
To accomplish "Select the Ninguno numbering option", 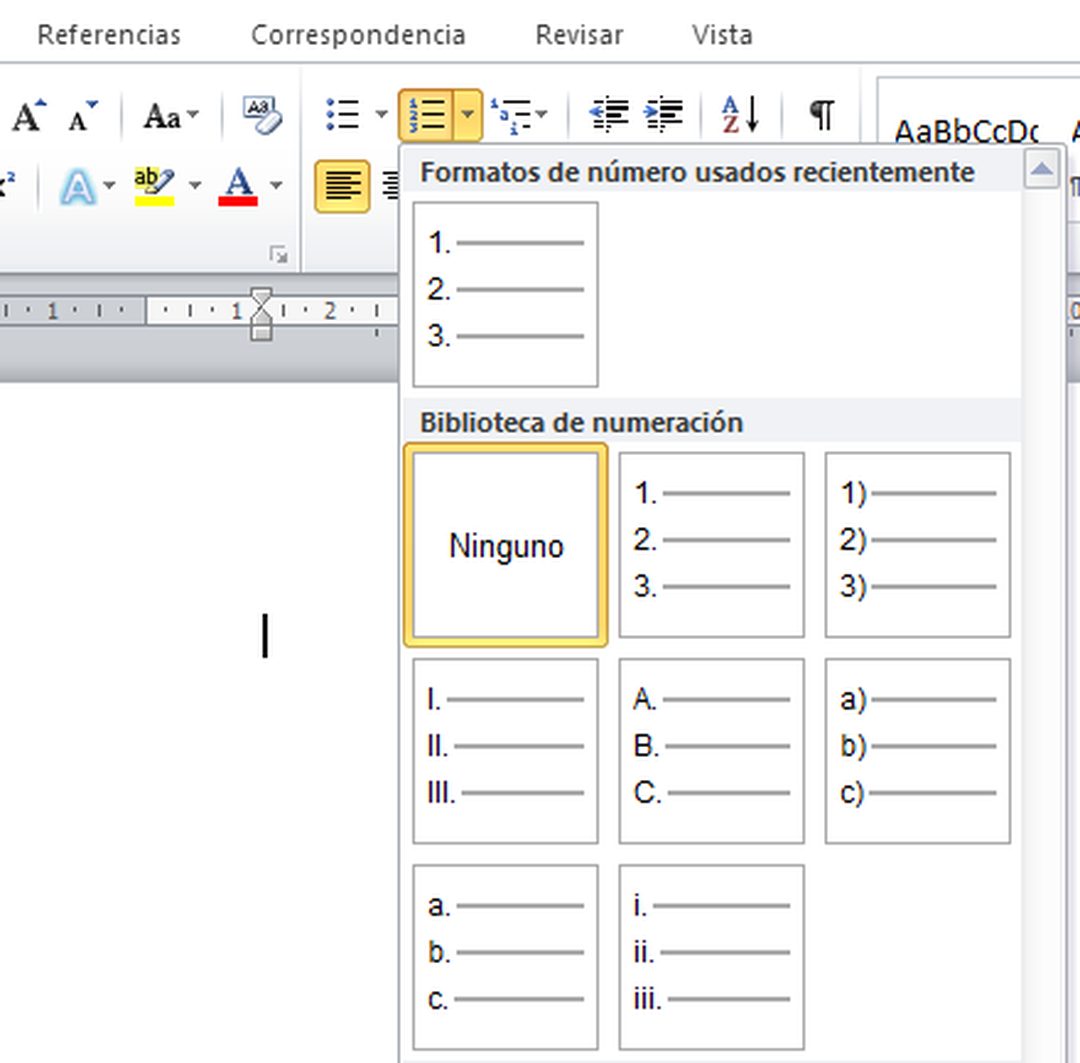I will pyautogui.click(x=505, y=545).
